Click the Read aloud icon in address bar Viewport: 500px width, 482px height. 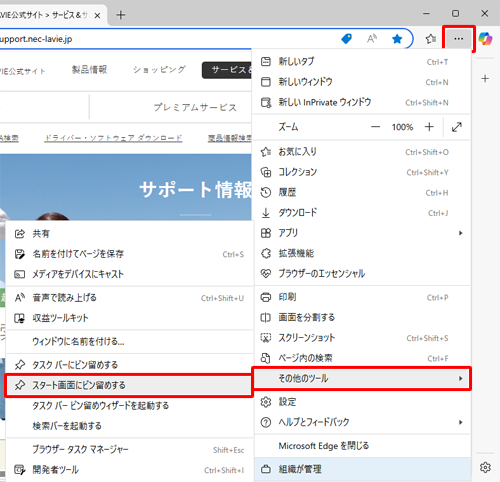(372, 39)
